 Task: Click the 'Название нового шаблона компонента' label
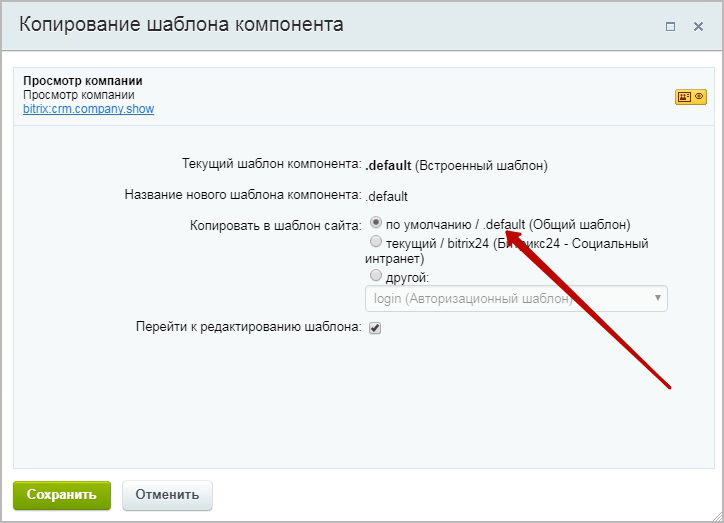[242, 195]
